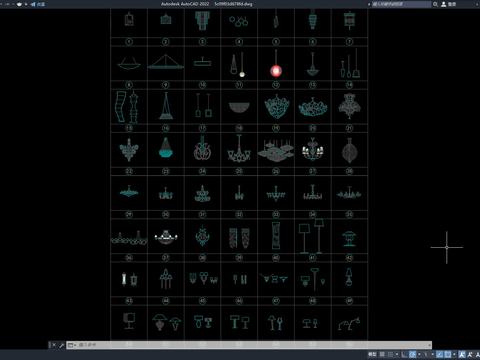Toggle polar tracking in the status bar
Viewport: 480px width, 360px height.
point(412,354)
